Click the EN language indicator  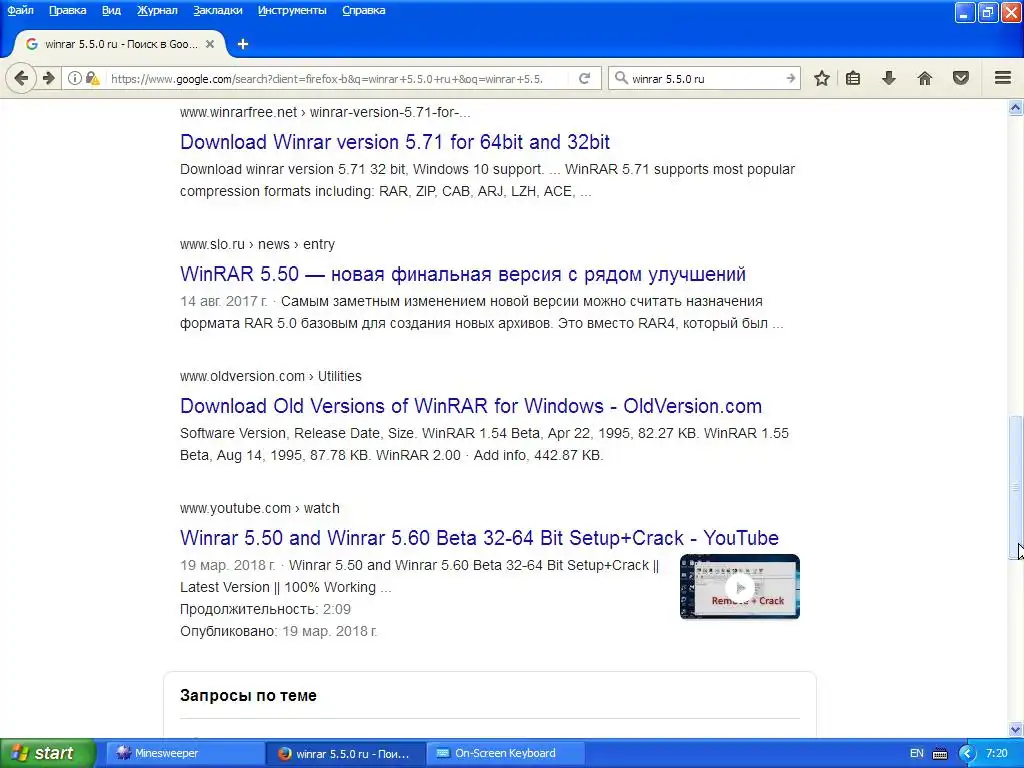(916, 754)
